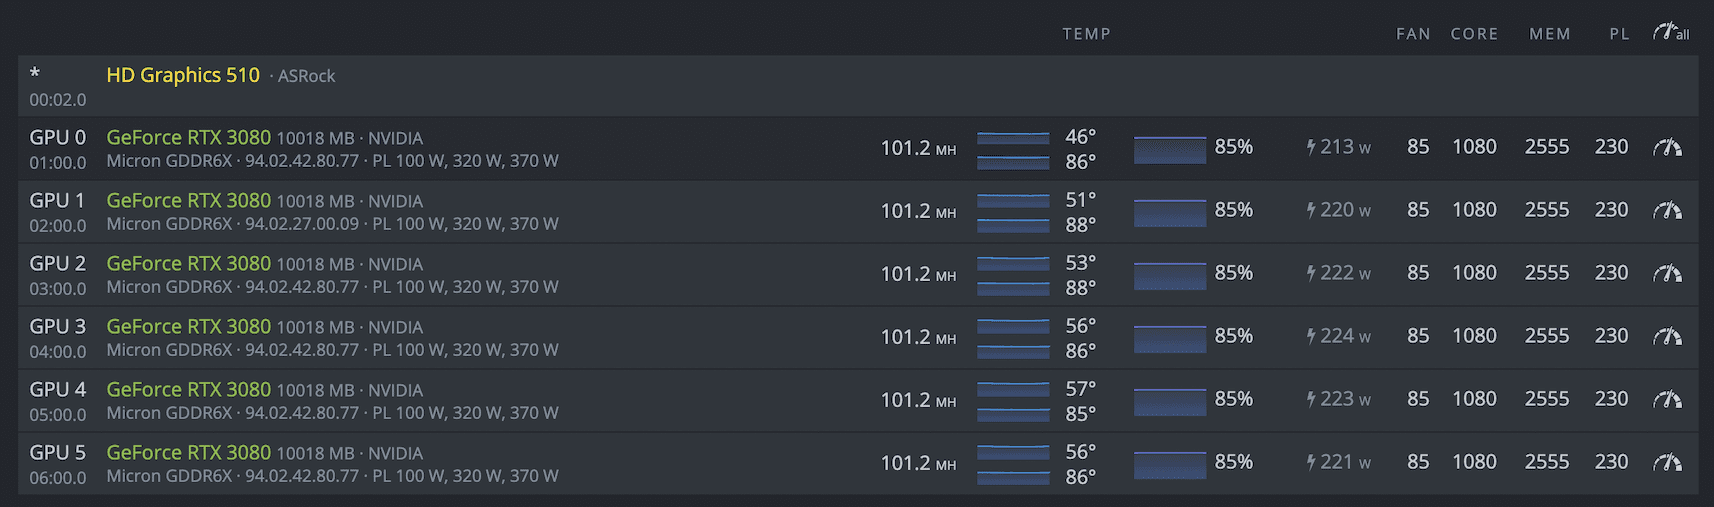
Task: Click GPU 3 core clock value 1080
Action: (x=1474, y=336)
